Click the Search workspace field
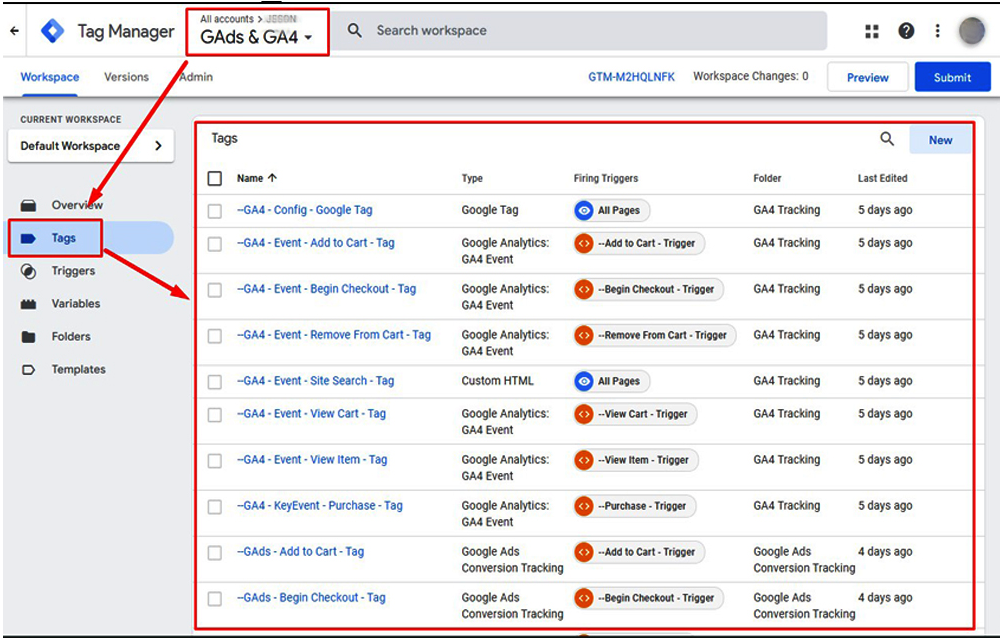The image size is (1000, 638). click(579, 31)
